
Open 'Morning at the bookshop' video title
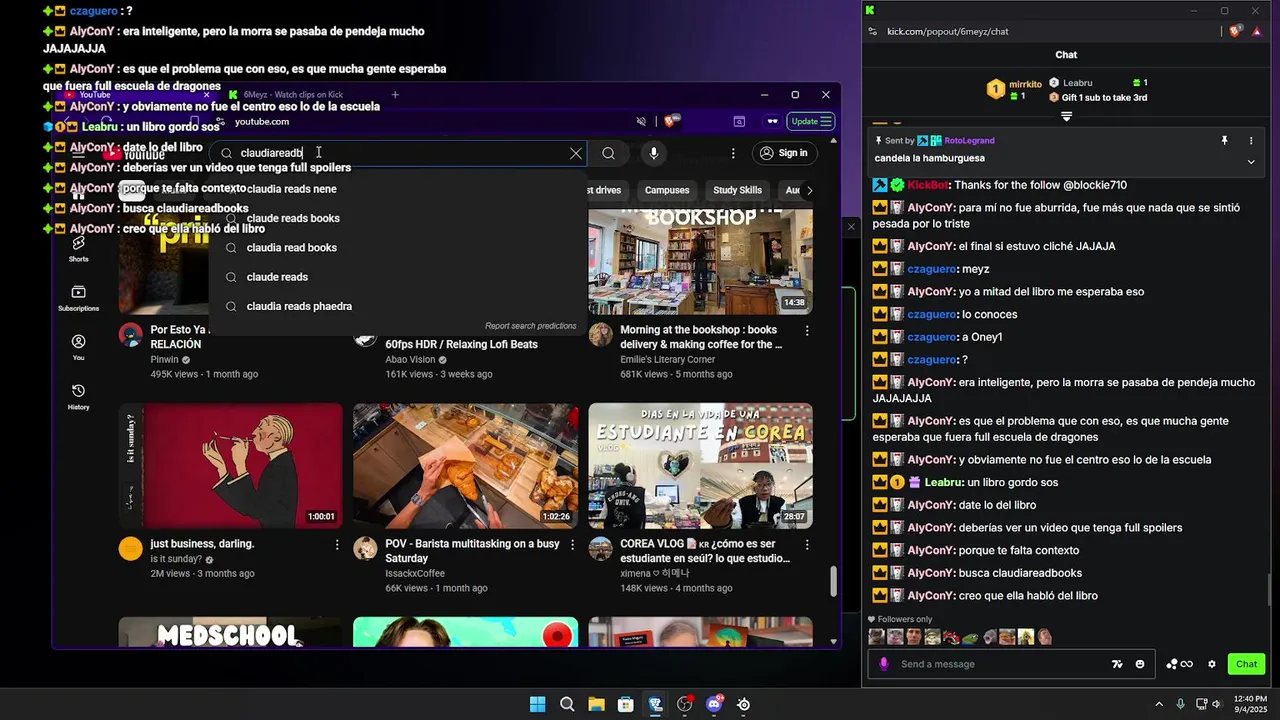coord(701,337)
